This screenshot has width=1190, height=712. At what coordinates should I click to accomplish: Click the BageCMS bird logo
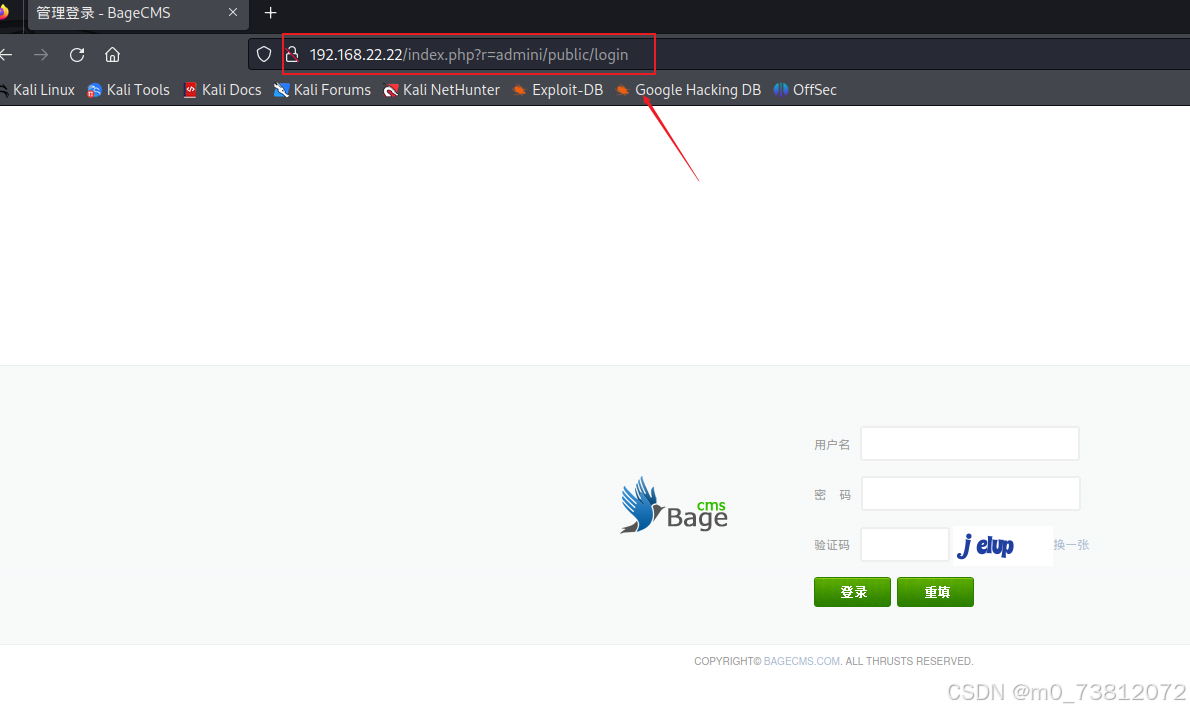tap(674, 506)
